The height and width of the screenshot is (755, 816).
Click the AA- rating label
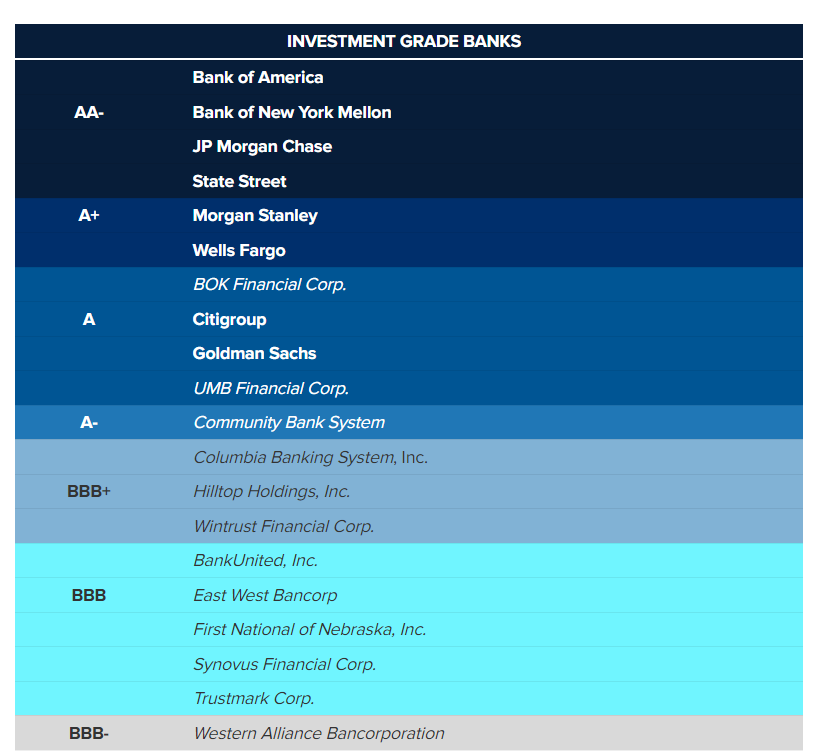click(x=89, y=113)
